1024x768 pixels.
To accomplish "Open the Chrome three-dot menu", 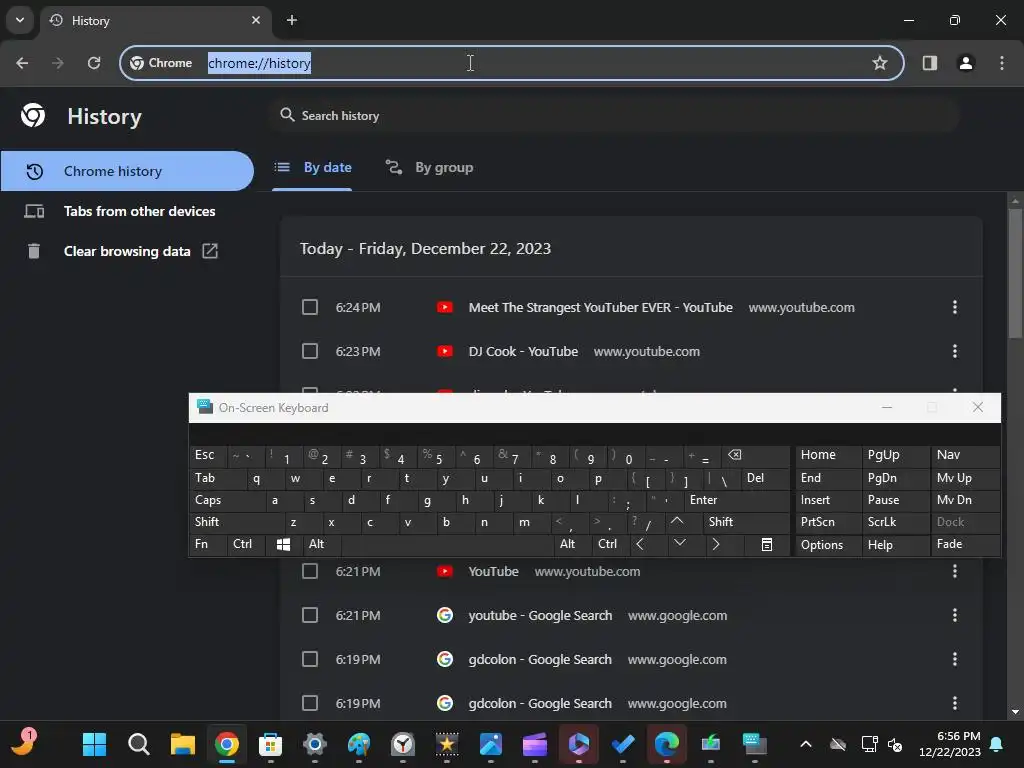I will tap(1002, 63).
